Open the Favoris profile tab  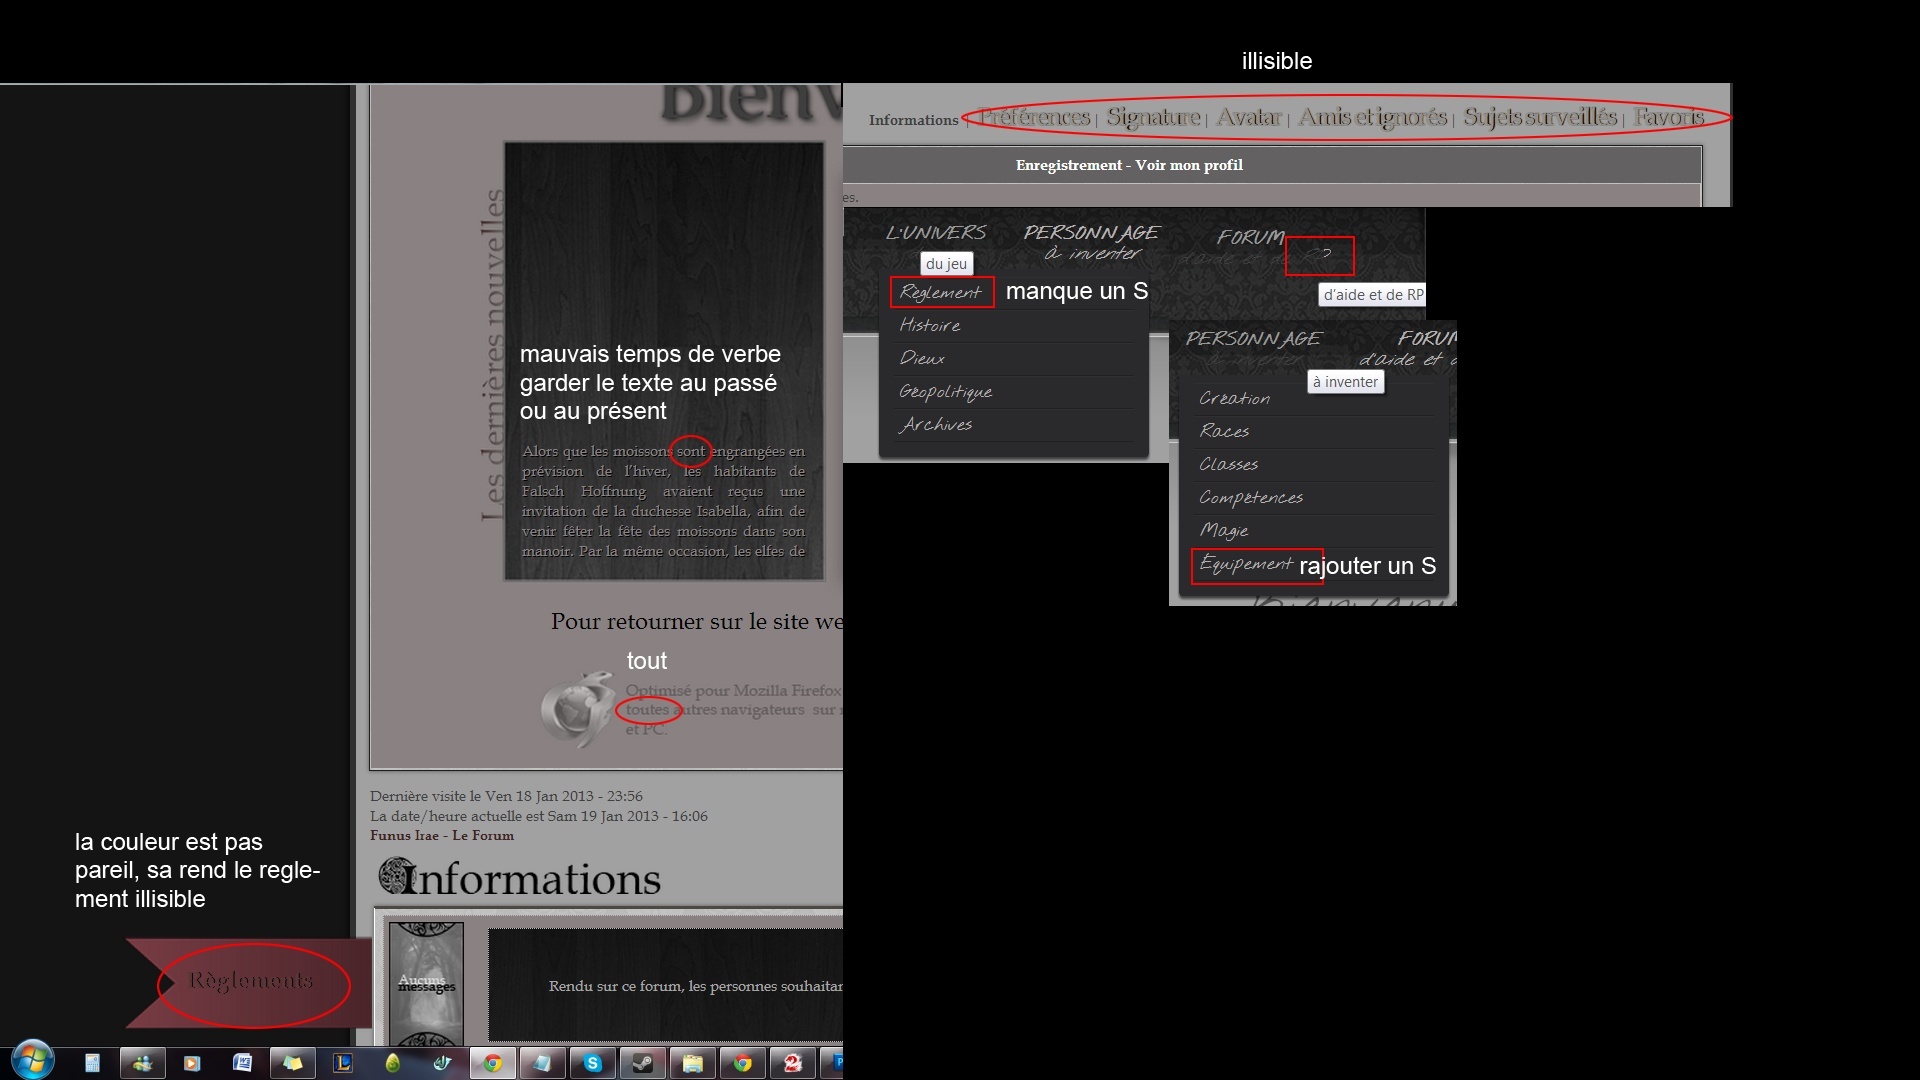[x=1668, y=117]
